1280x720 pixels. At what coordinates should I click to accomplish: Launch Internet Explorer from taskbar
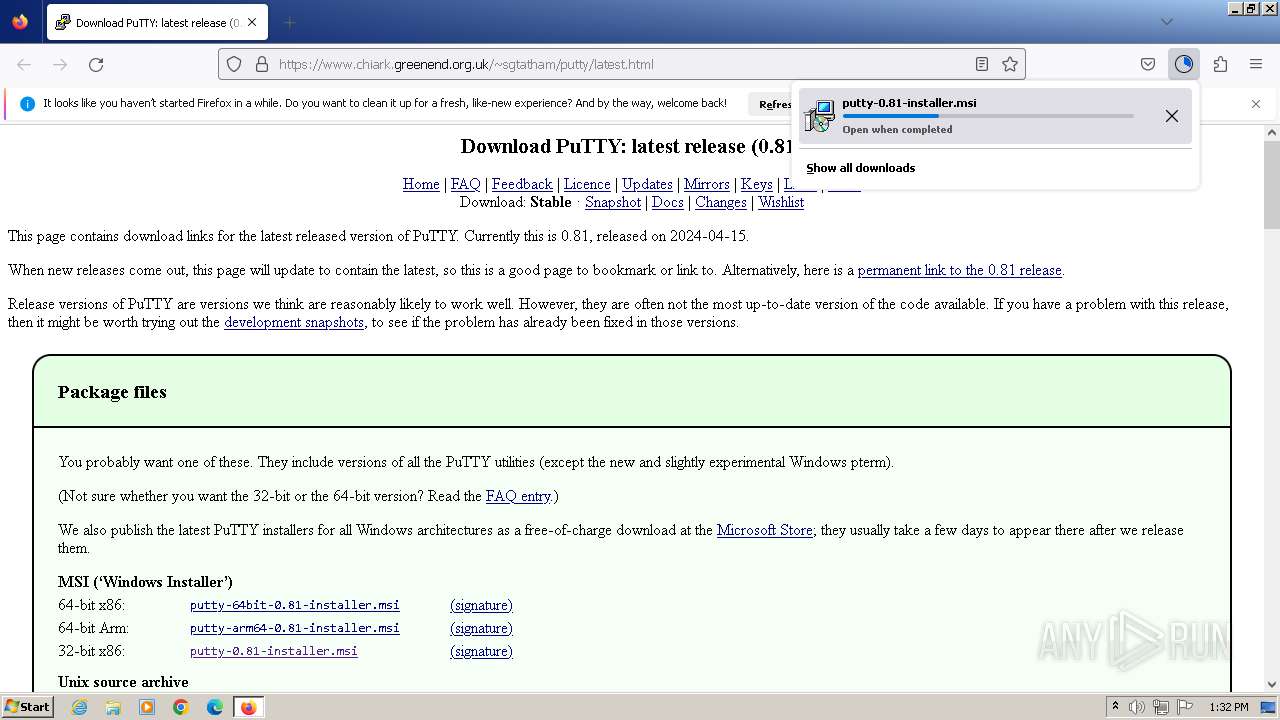[79, 707]
